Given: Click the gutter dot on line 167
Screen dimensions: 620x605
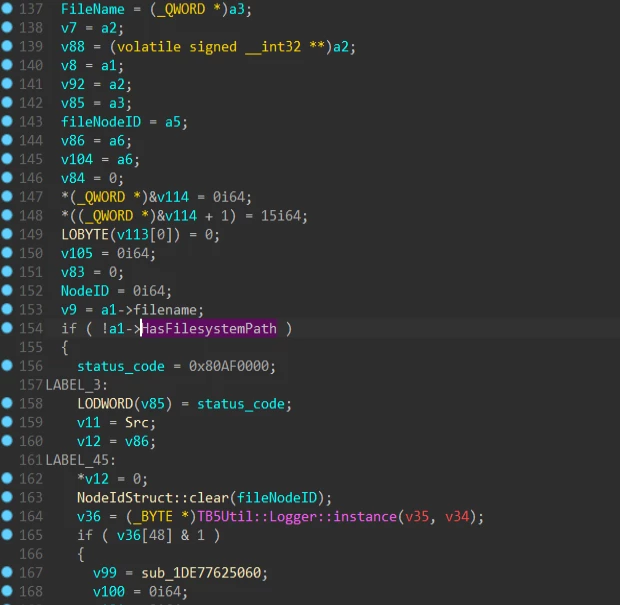Looking at the screenshot, I should pyautogui.click(x=8, y=573).
